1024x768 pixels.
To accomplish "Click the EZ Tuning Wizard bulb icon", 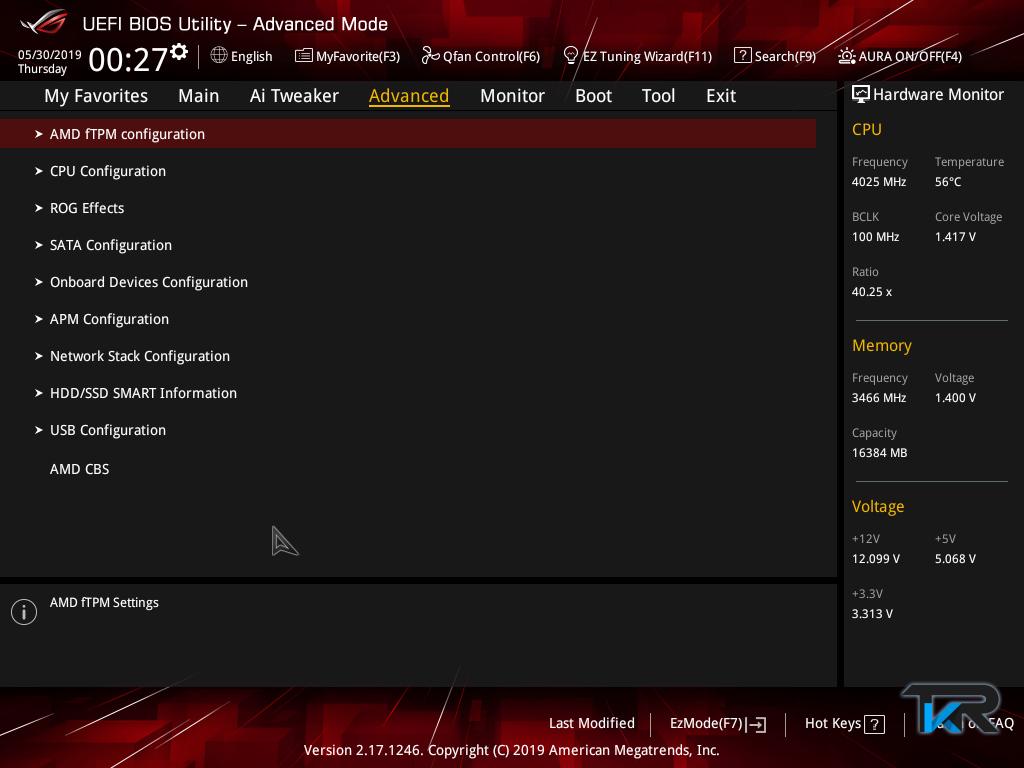I will pos(570,56).
